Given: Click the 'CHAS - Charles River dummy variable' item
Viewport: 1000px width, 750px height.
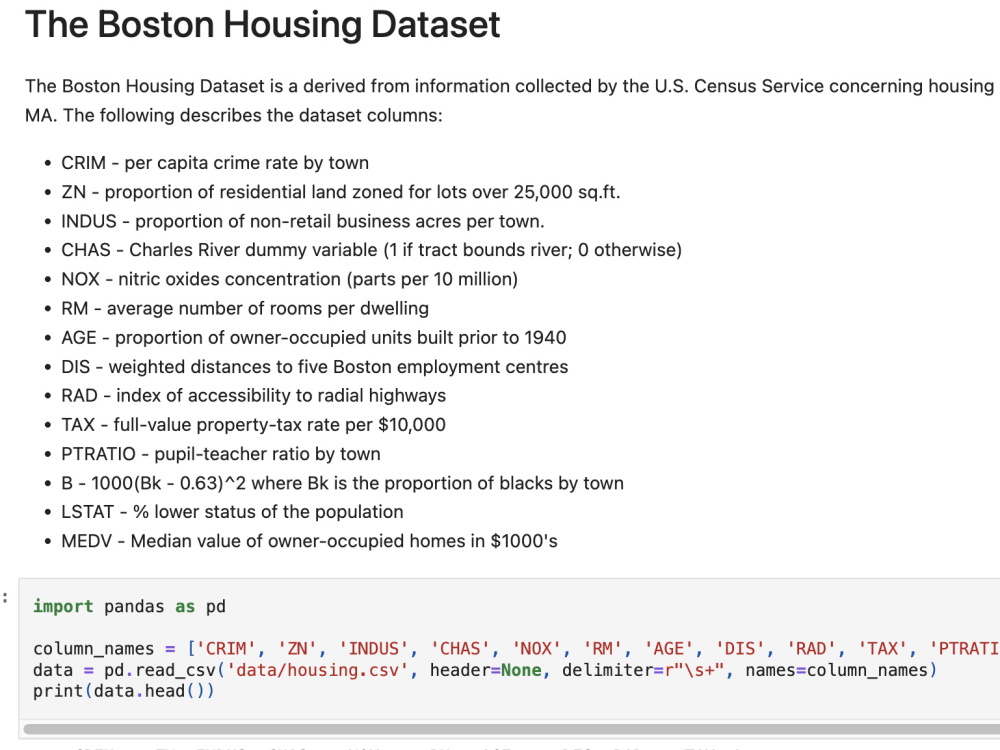Looking at the screenshot, I should 371,250.
